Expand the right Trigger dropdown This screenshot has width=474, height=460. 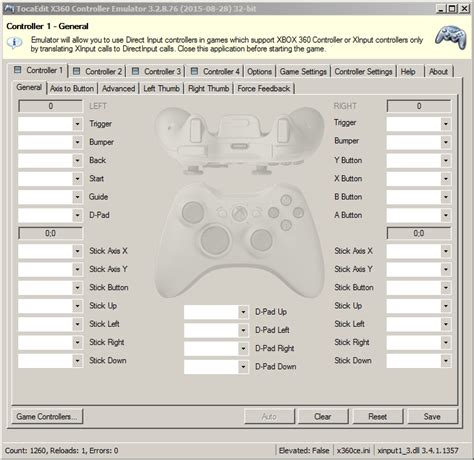point(446,124)
